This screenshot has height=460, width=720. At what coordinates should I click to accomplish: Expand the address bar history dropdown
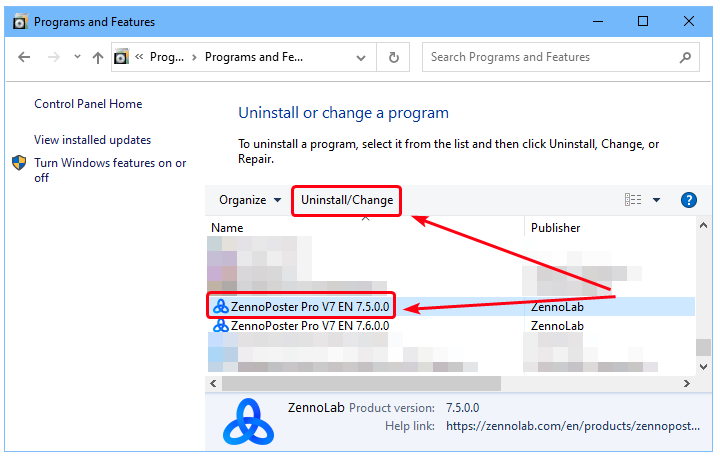click(x=366, y=58)
